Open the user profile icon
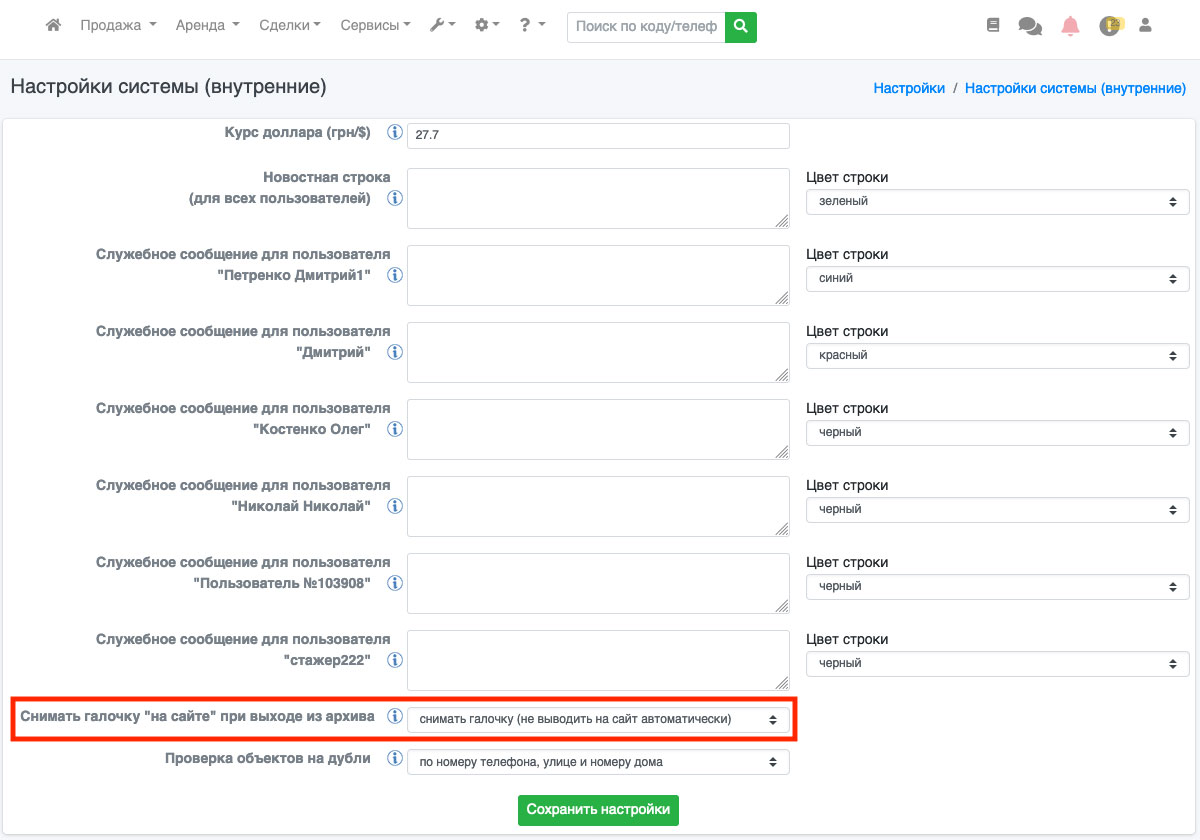 pyautogui.click(x=1146, y=26)
